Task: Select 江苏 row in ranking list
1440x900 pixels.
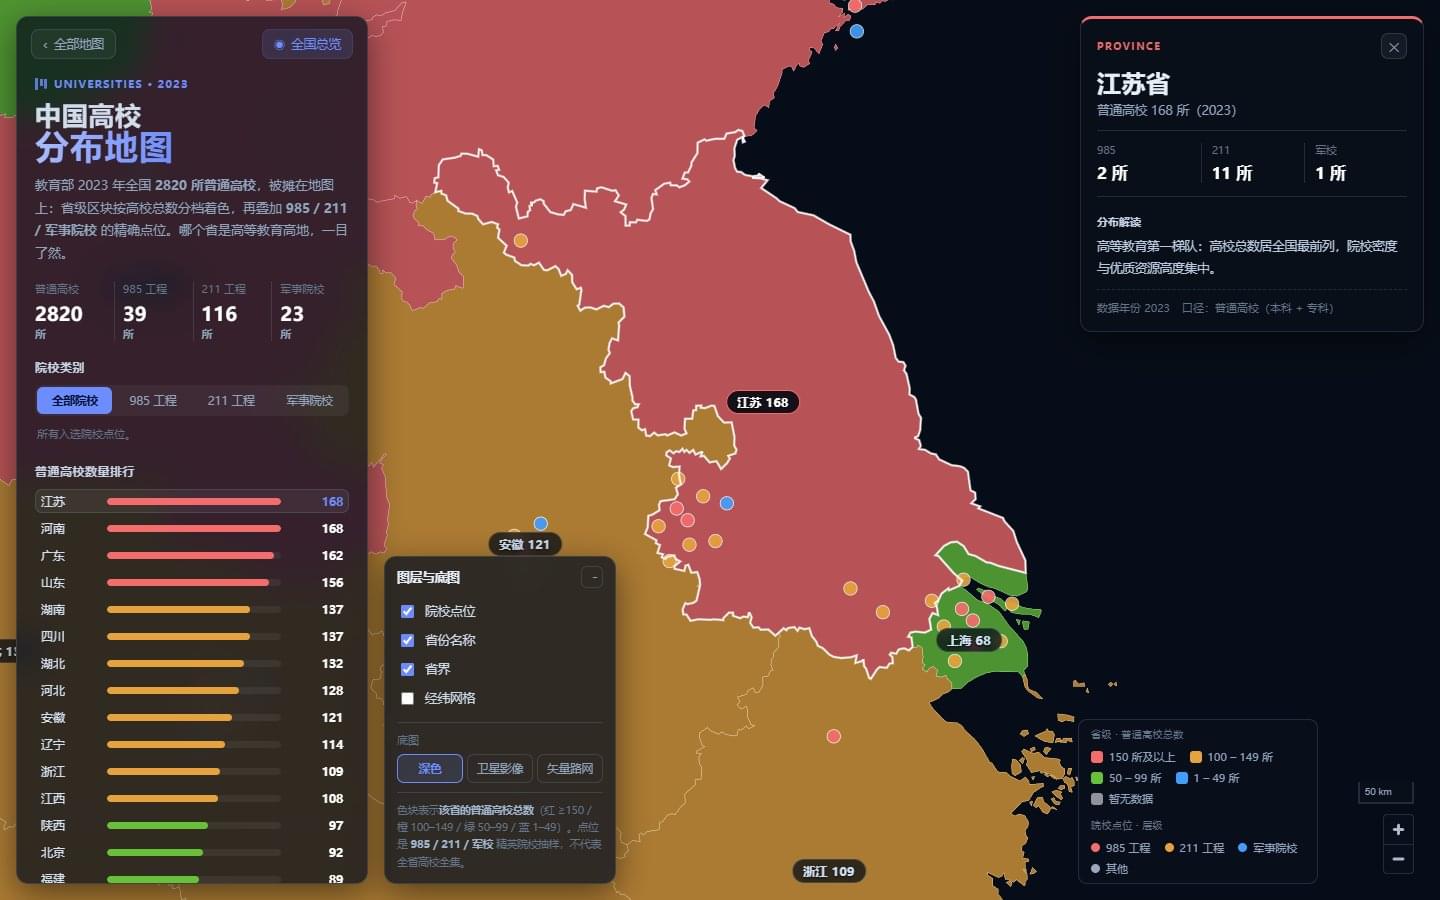Action: click(192, 501)
